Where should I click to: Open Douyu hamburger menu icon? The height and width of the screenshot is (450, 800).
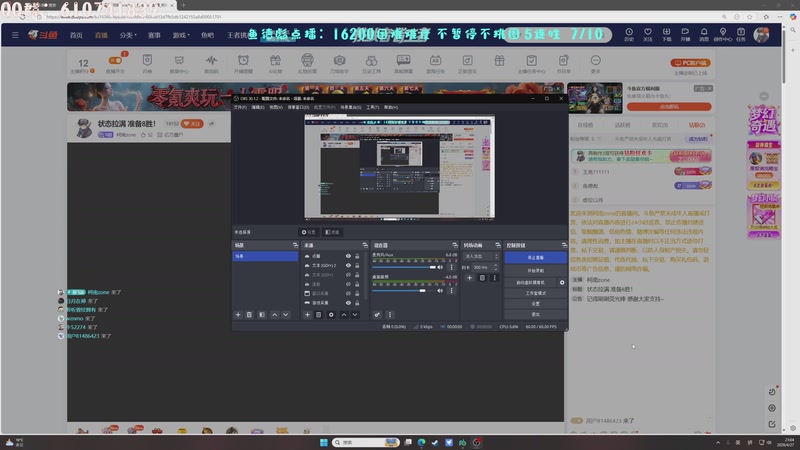pyautogui.click(x=15, y=35)
